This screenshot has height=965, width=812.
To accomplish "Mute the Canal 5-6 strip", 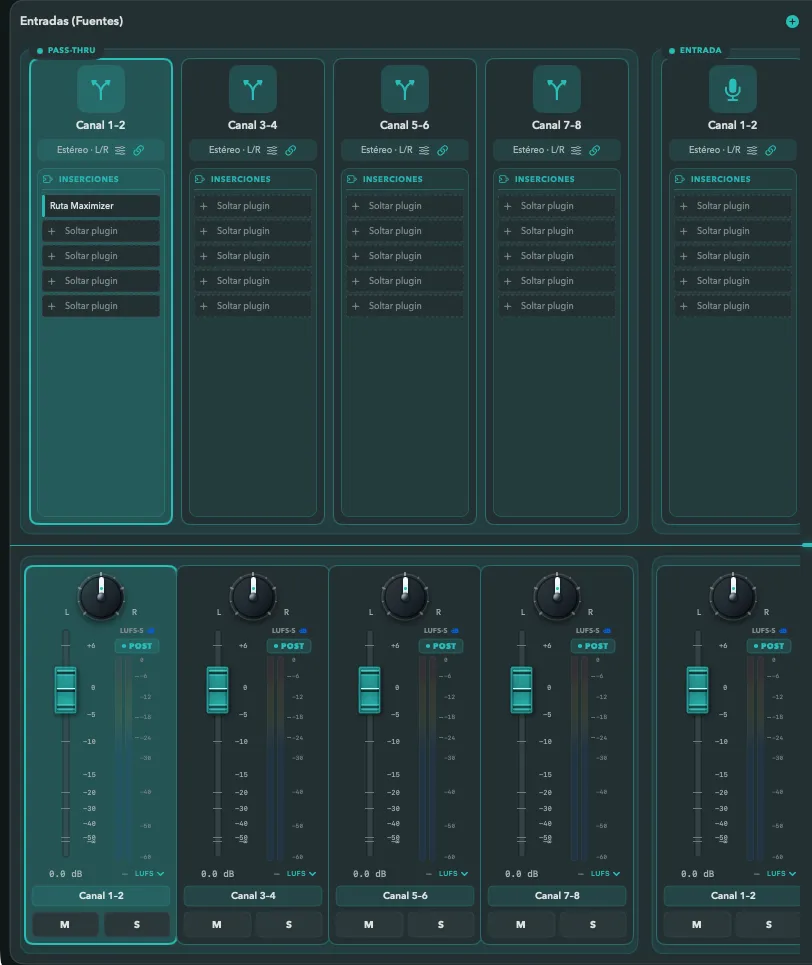I will [369, 924].
